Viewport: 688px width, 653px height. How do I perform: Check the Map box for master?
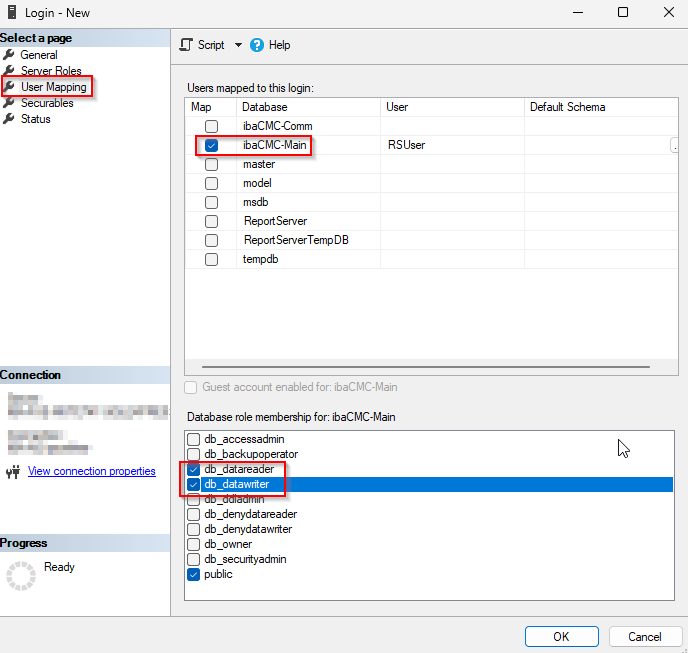coord(211,165)
